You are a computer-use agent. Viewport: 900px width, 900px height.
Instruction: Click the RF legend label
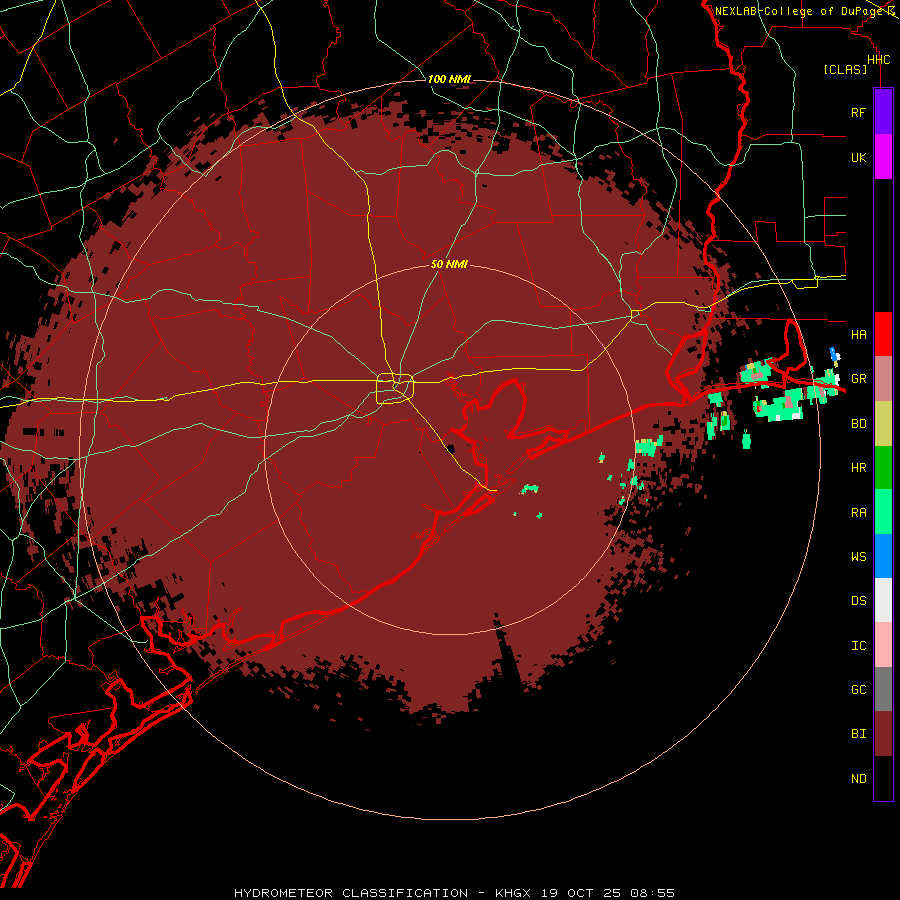(858, 113)
